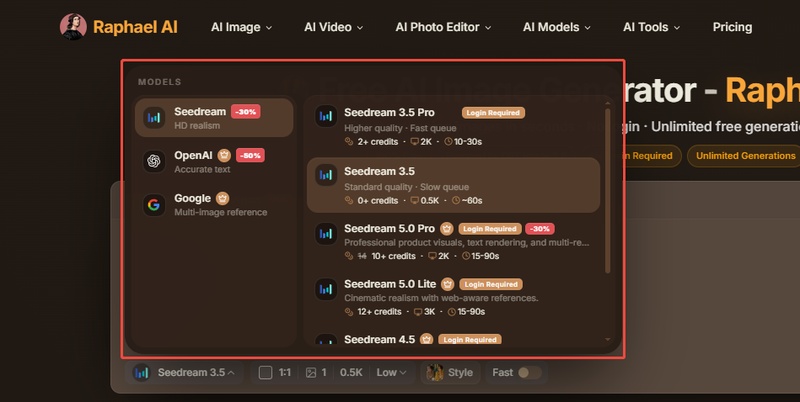Click the Google G logo icon
Screen dimensions: 800x402
pos(154,205)
